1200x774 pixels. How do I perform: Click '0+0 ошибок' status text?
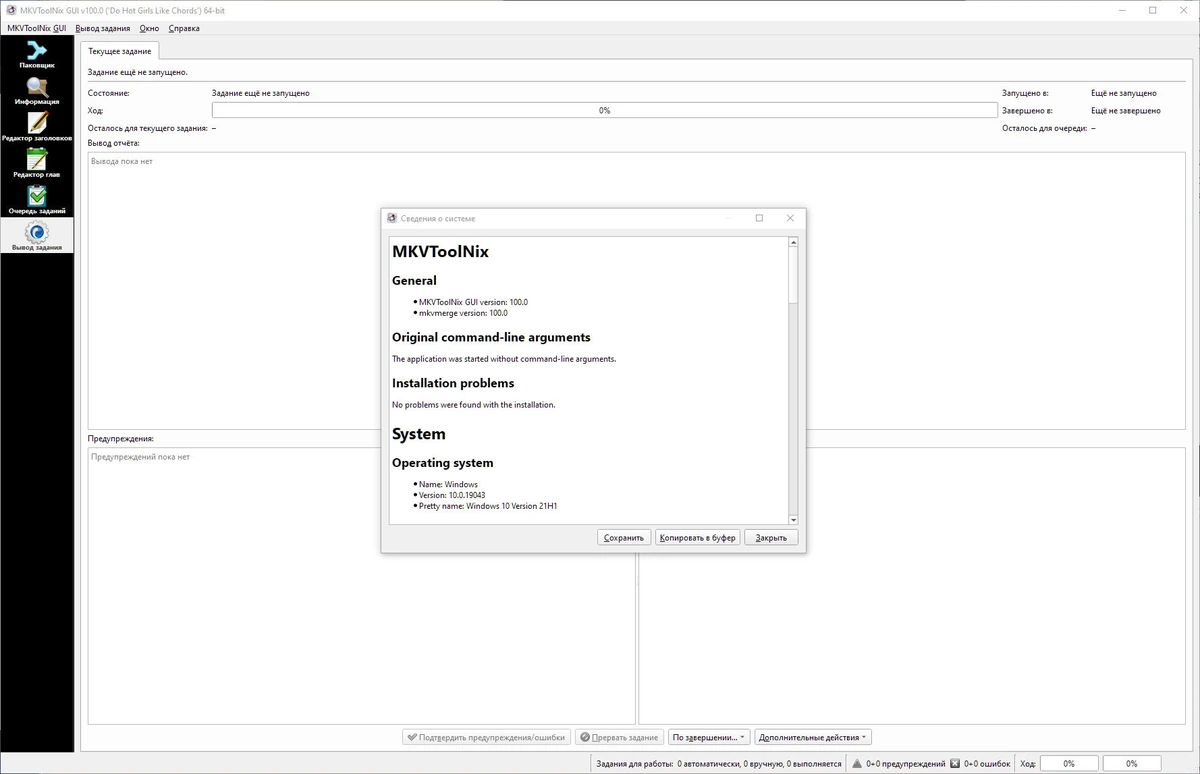click(987, 763)
